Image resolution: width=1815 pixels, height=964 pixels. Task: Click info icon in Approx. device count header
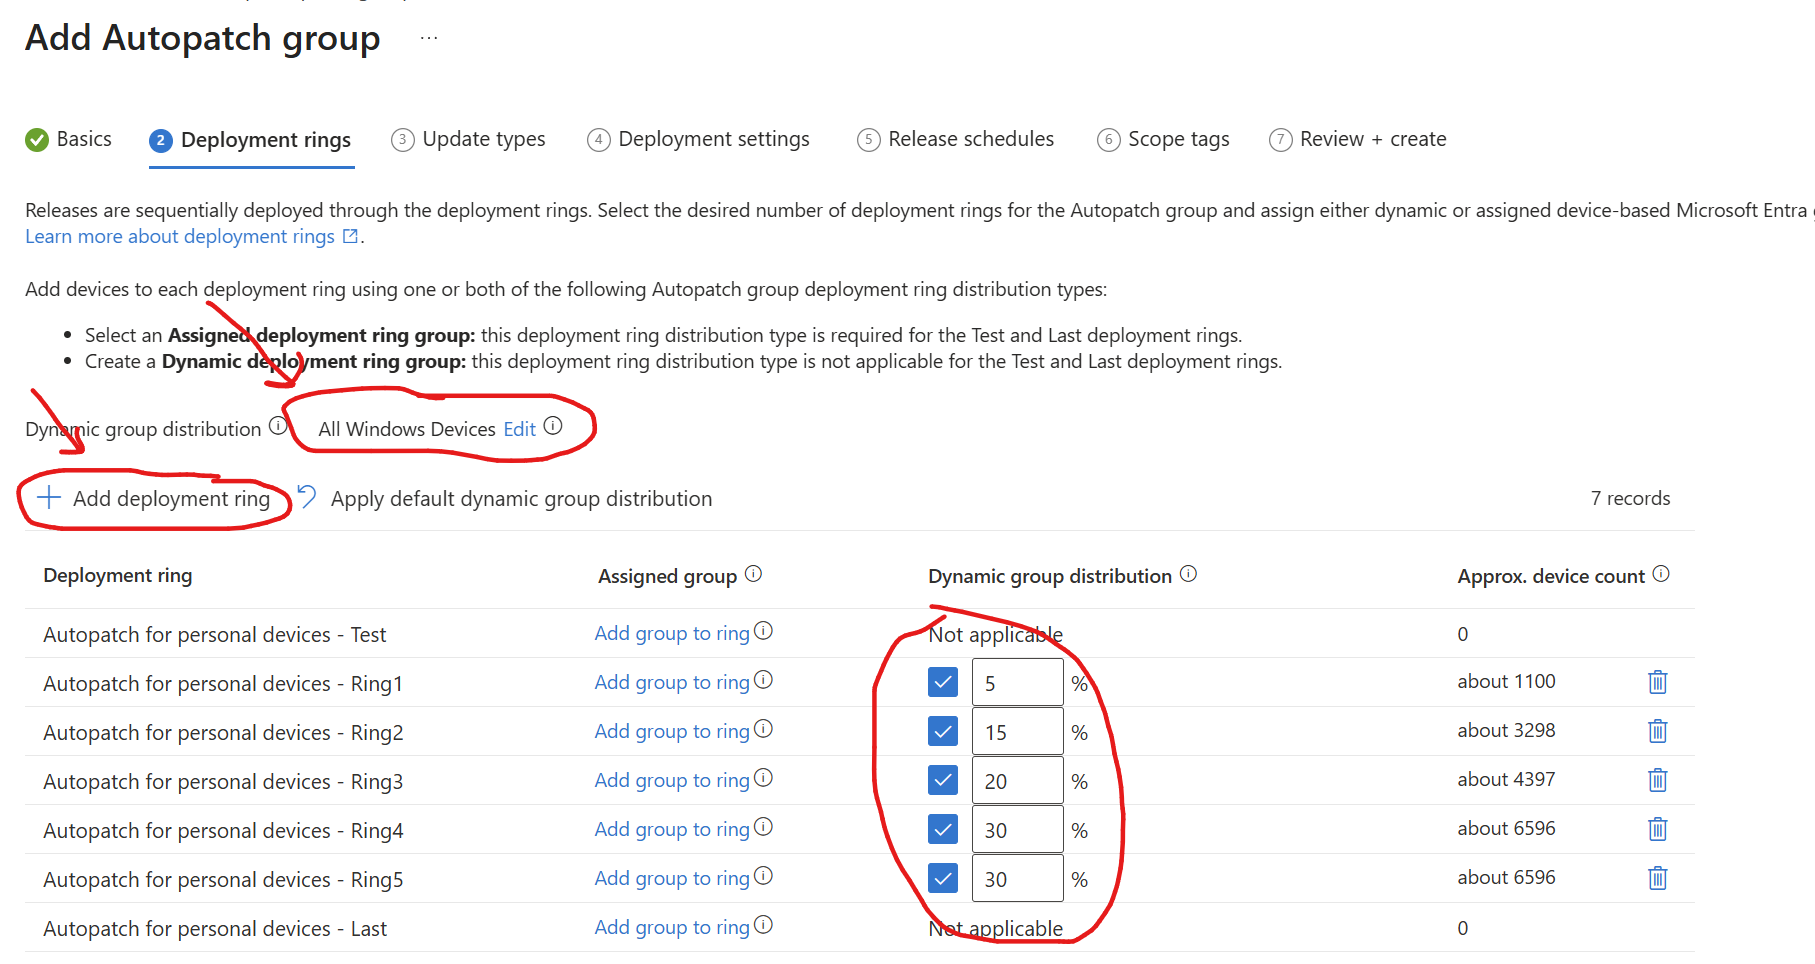coord(1661,574)
